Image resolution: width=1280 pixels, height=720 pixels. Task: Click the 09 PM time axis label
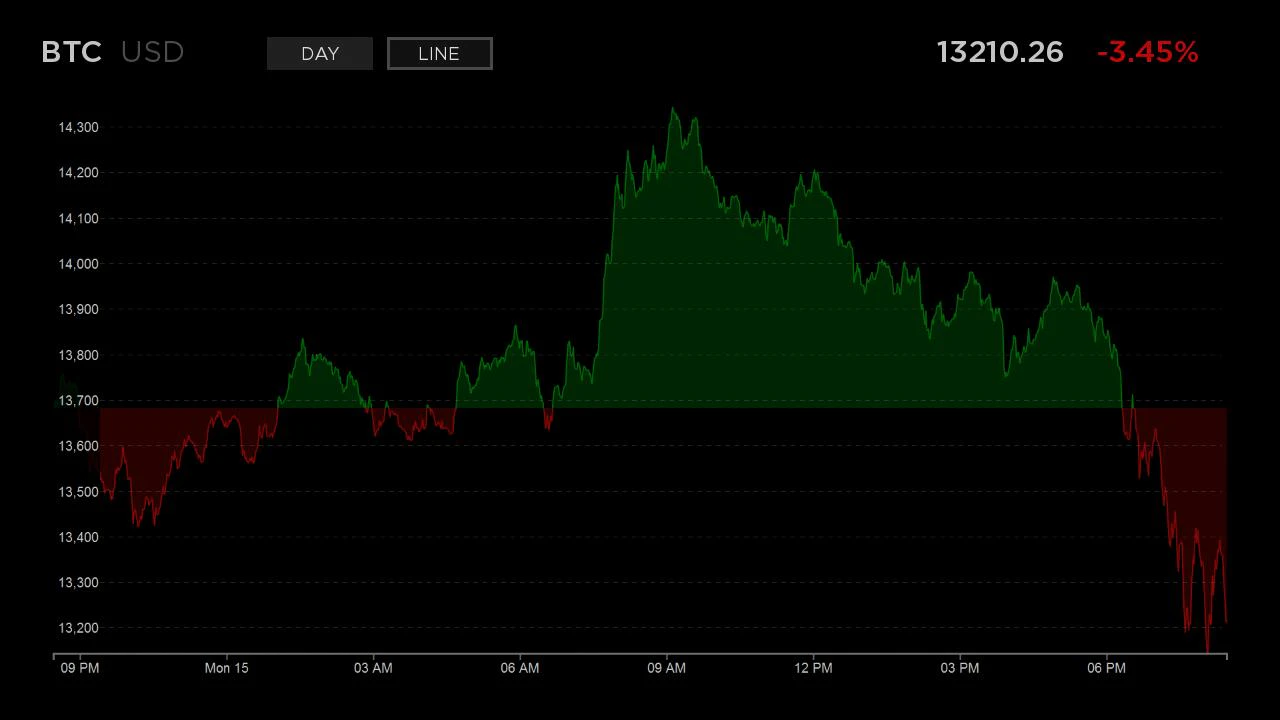tap(80, 668)
